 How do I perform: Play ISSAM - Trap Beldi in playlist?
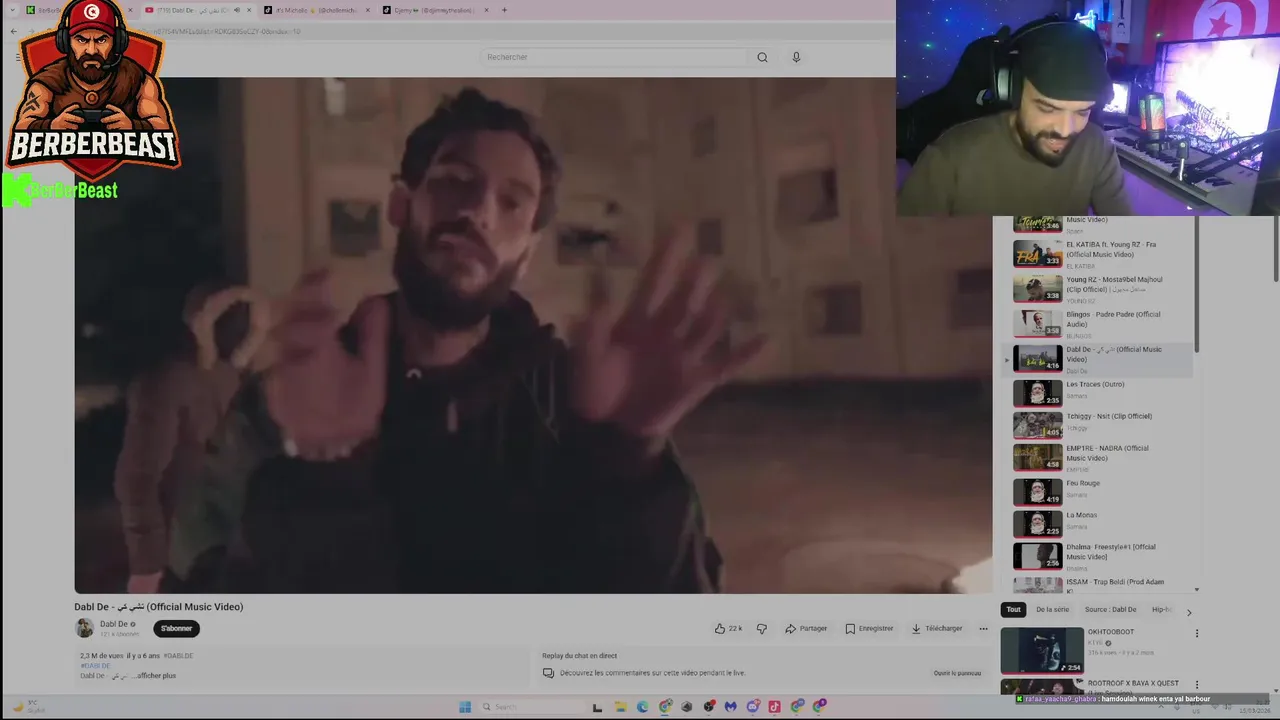pyautogui.click(x=1099, y=584)
